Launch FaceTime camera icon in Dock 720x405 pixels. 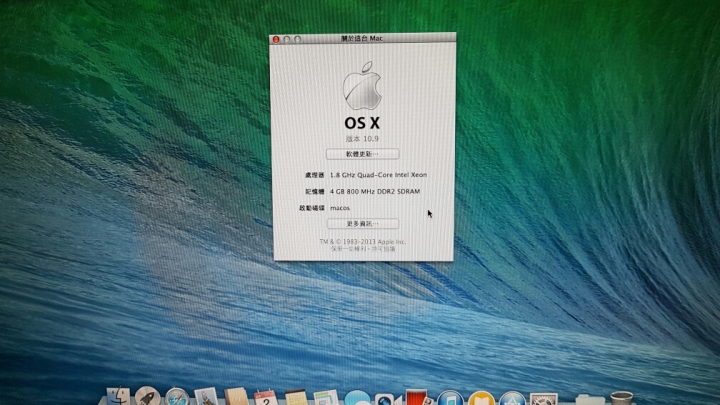coord(387,399)
